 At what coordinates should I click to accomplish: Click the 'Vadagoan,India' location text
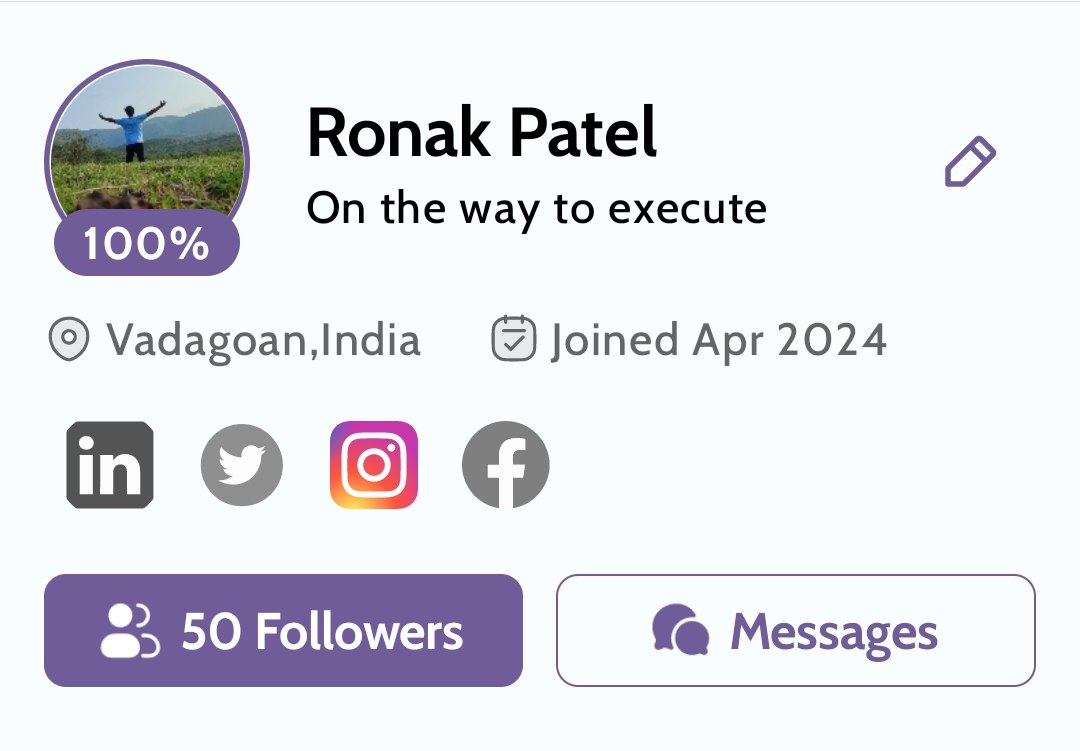click(x=264, y=340)
